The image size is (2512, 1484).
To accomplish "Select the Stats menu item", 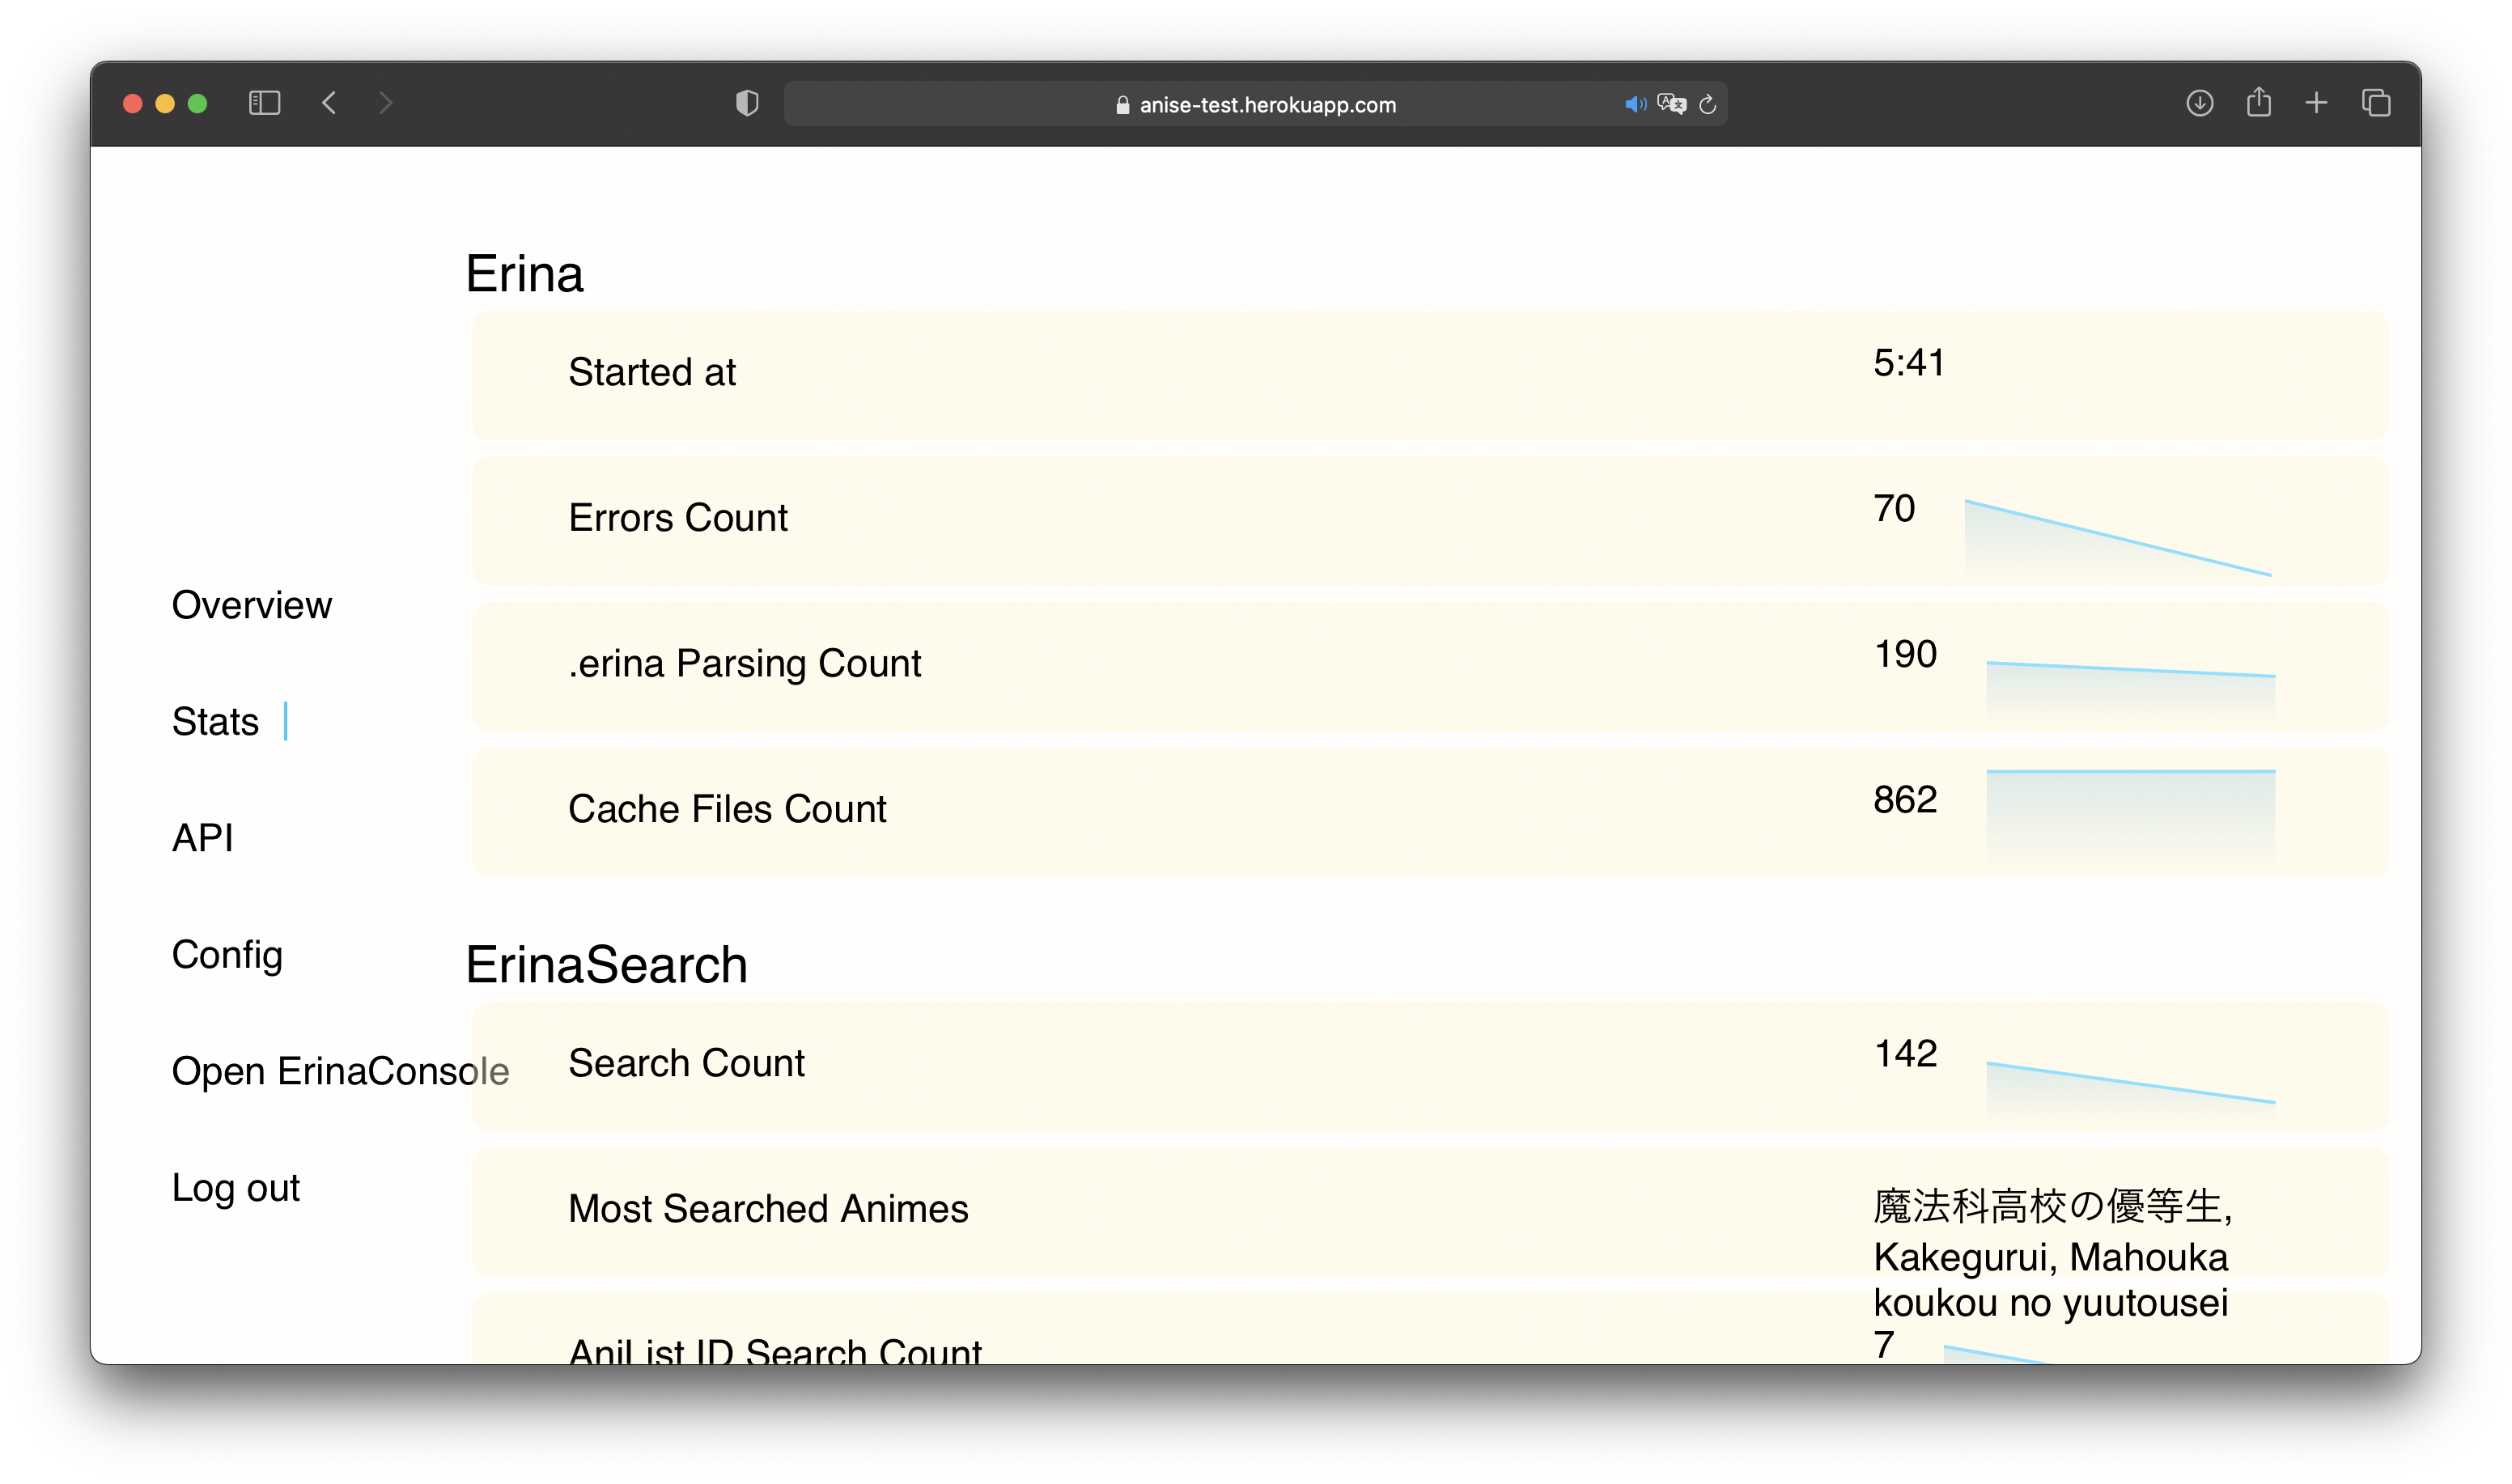I will 215,721.
